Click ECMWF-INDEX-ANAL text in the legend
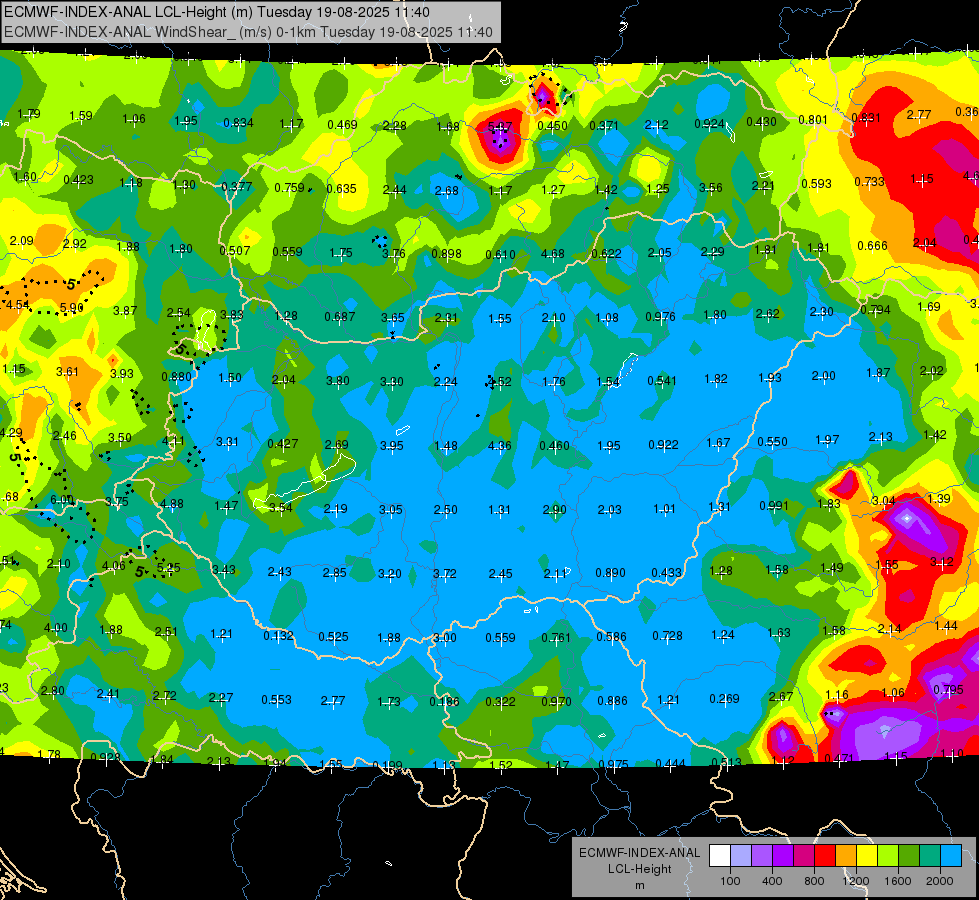This screenshot has height=900, width=979. [x=639, y=853]
